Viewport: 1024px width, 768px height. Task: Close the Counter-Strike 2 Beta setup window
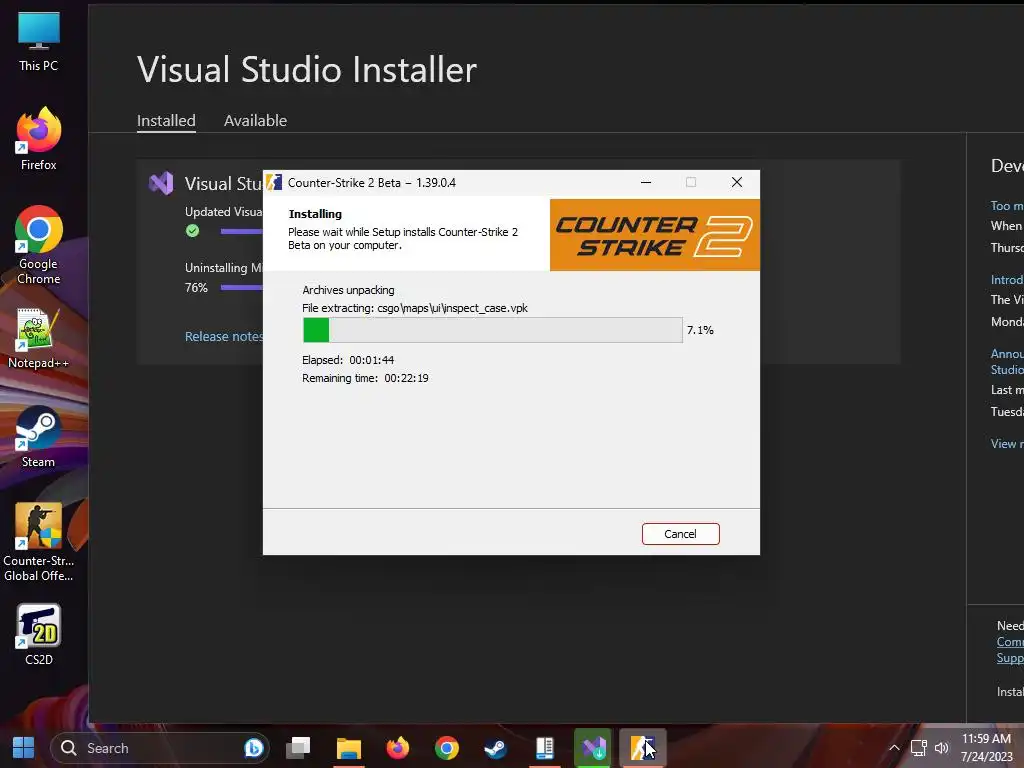737,182
